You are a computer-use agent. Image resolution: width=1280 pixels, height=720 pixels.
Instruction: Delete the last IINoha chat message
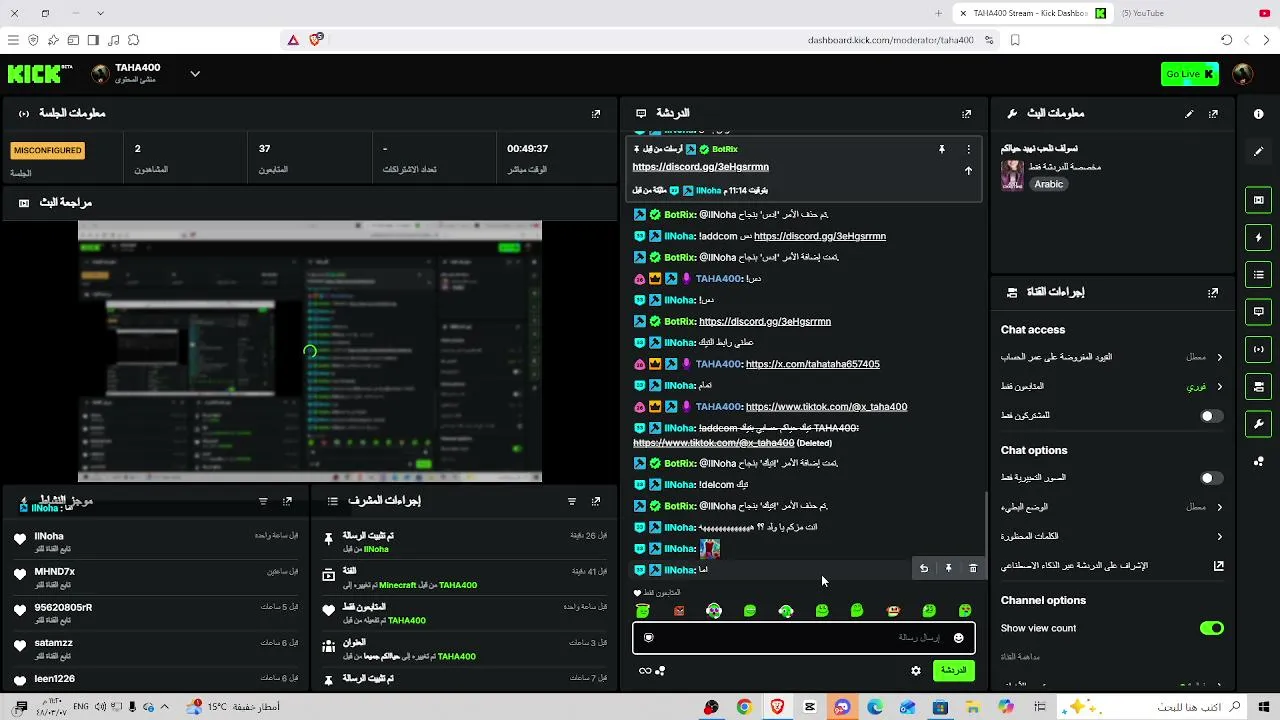click(973, 568)
